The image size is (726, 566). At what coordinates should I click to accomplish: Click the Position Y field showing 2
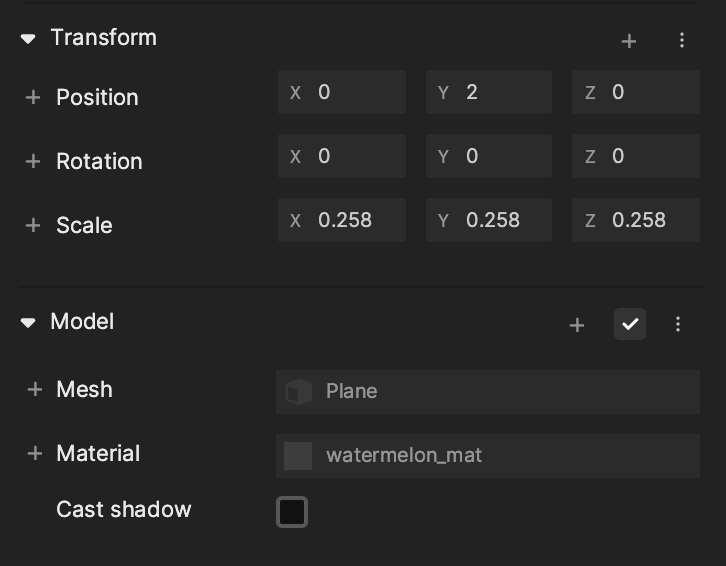(x=488, y=92)
